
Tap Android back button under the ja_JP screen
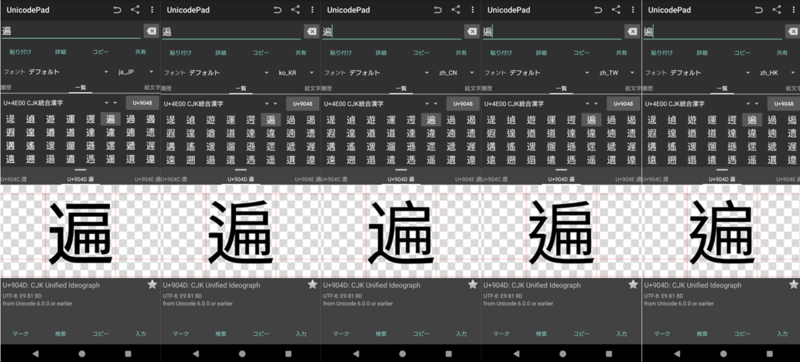(35, 353)
